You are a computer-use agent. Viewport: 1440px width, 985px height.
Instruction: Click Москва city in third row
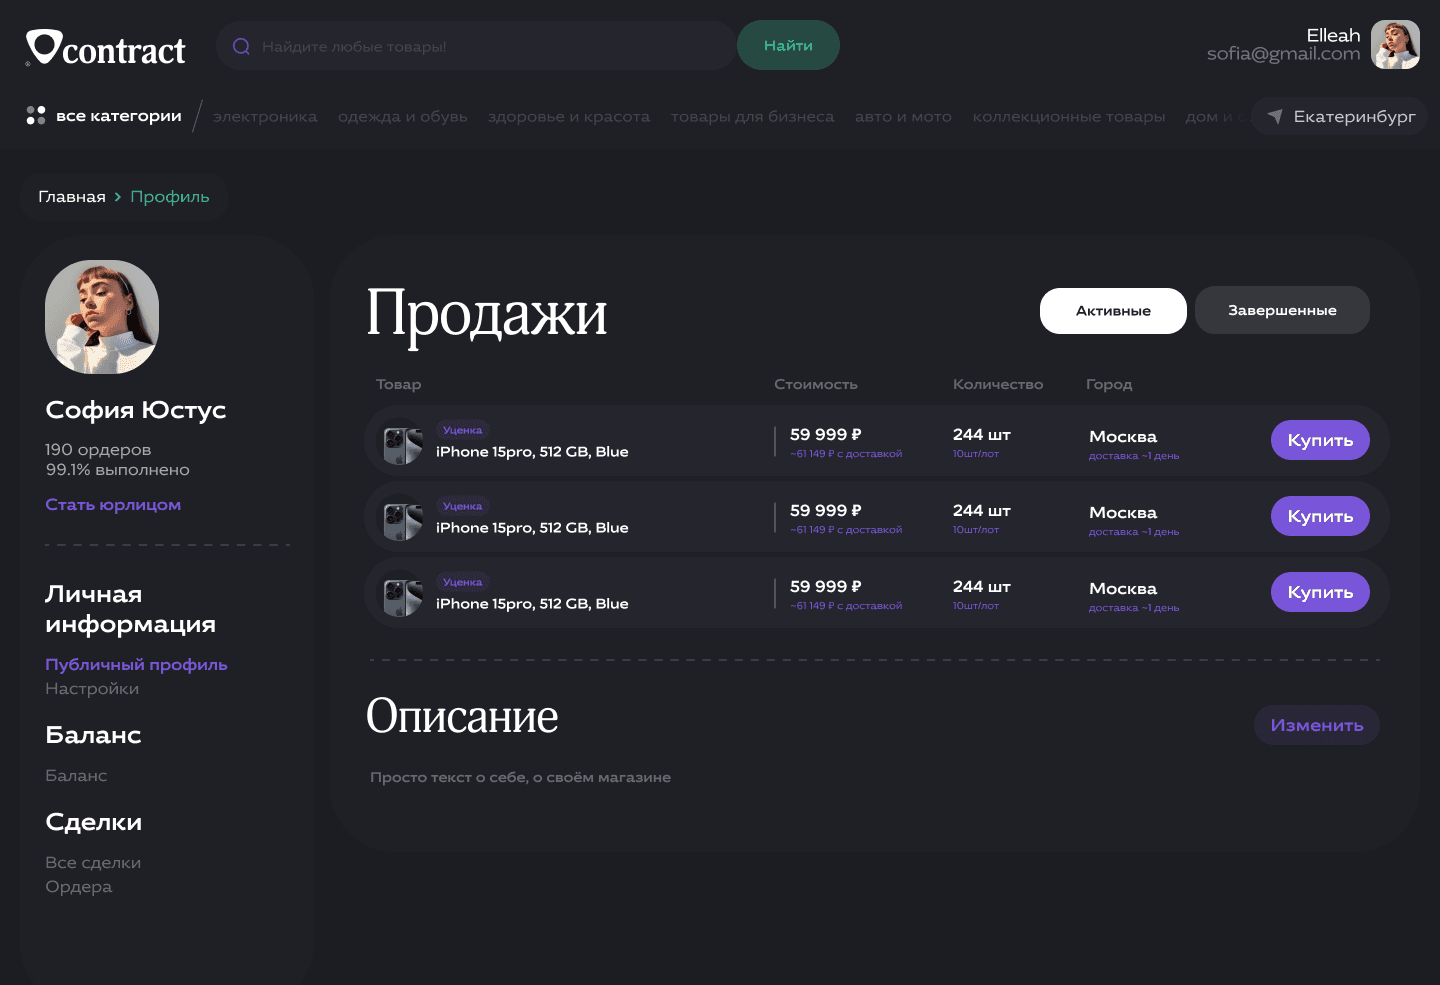click(x=1123, y=589)
